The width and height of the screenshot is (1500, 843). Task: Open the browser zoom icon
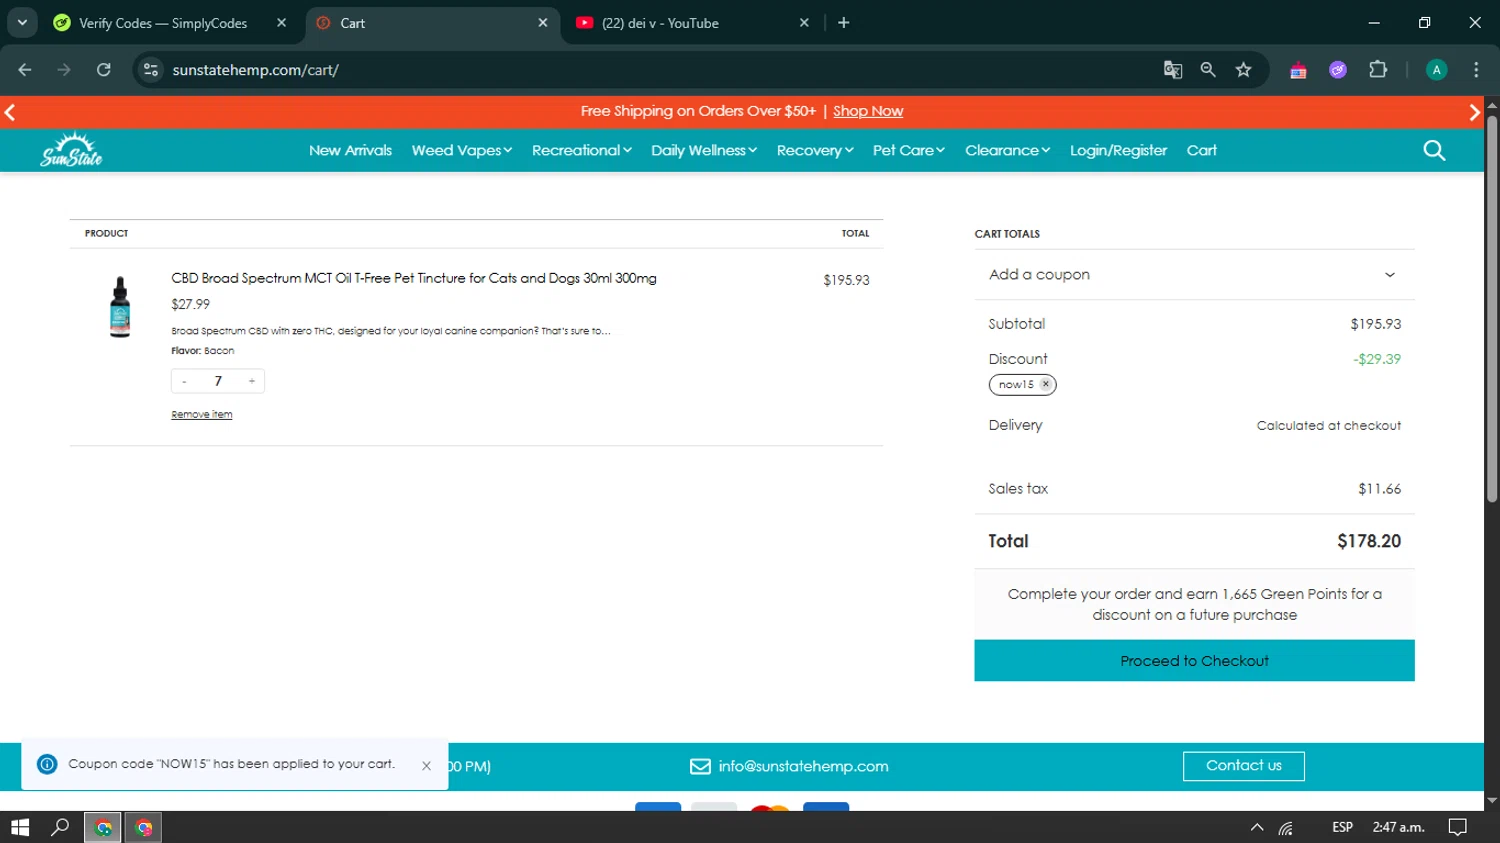click(1208, 70)
